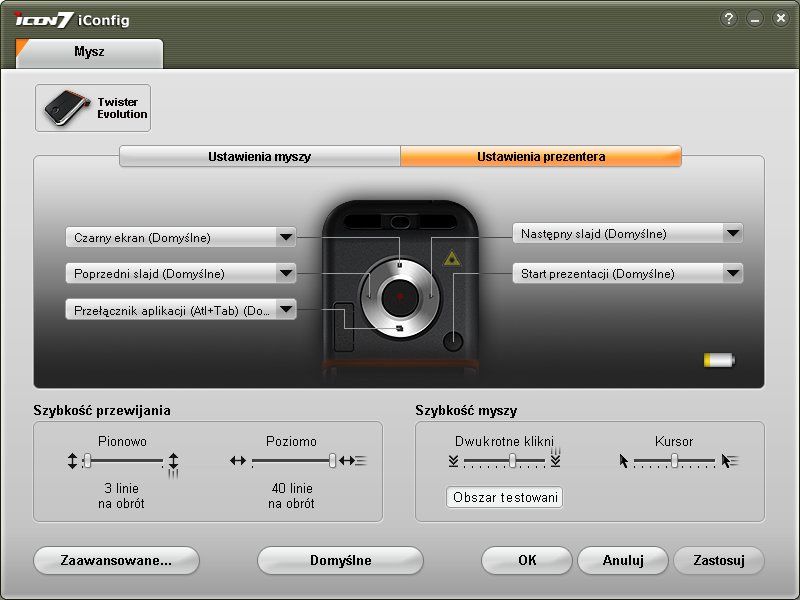Select the Ustawienia prezentera tab

tap(541, 156)
